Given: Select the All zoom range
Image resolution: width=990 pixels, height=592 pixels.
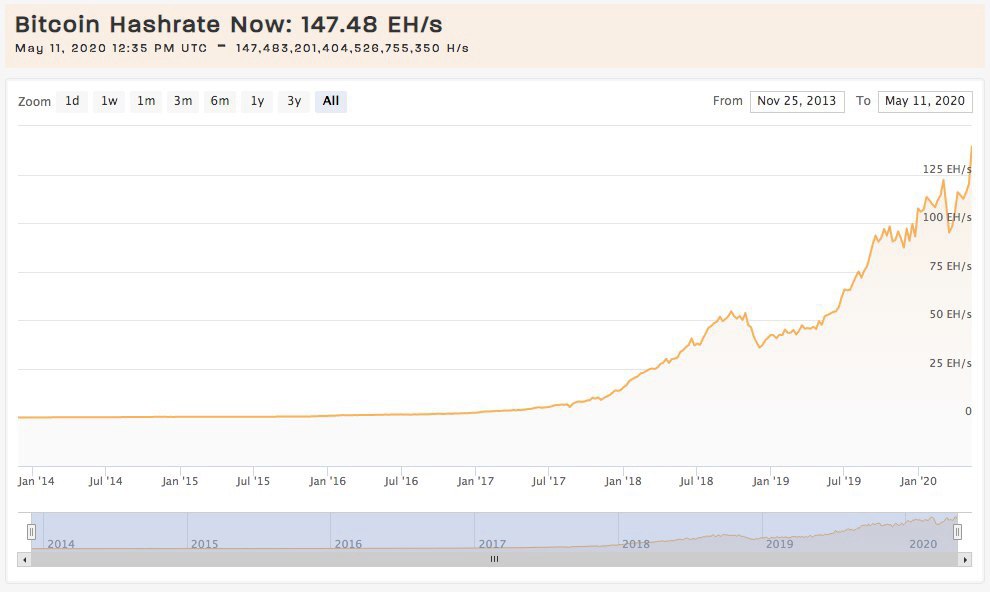Looking at the screenshot, I should [x=331, y=101].
